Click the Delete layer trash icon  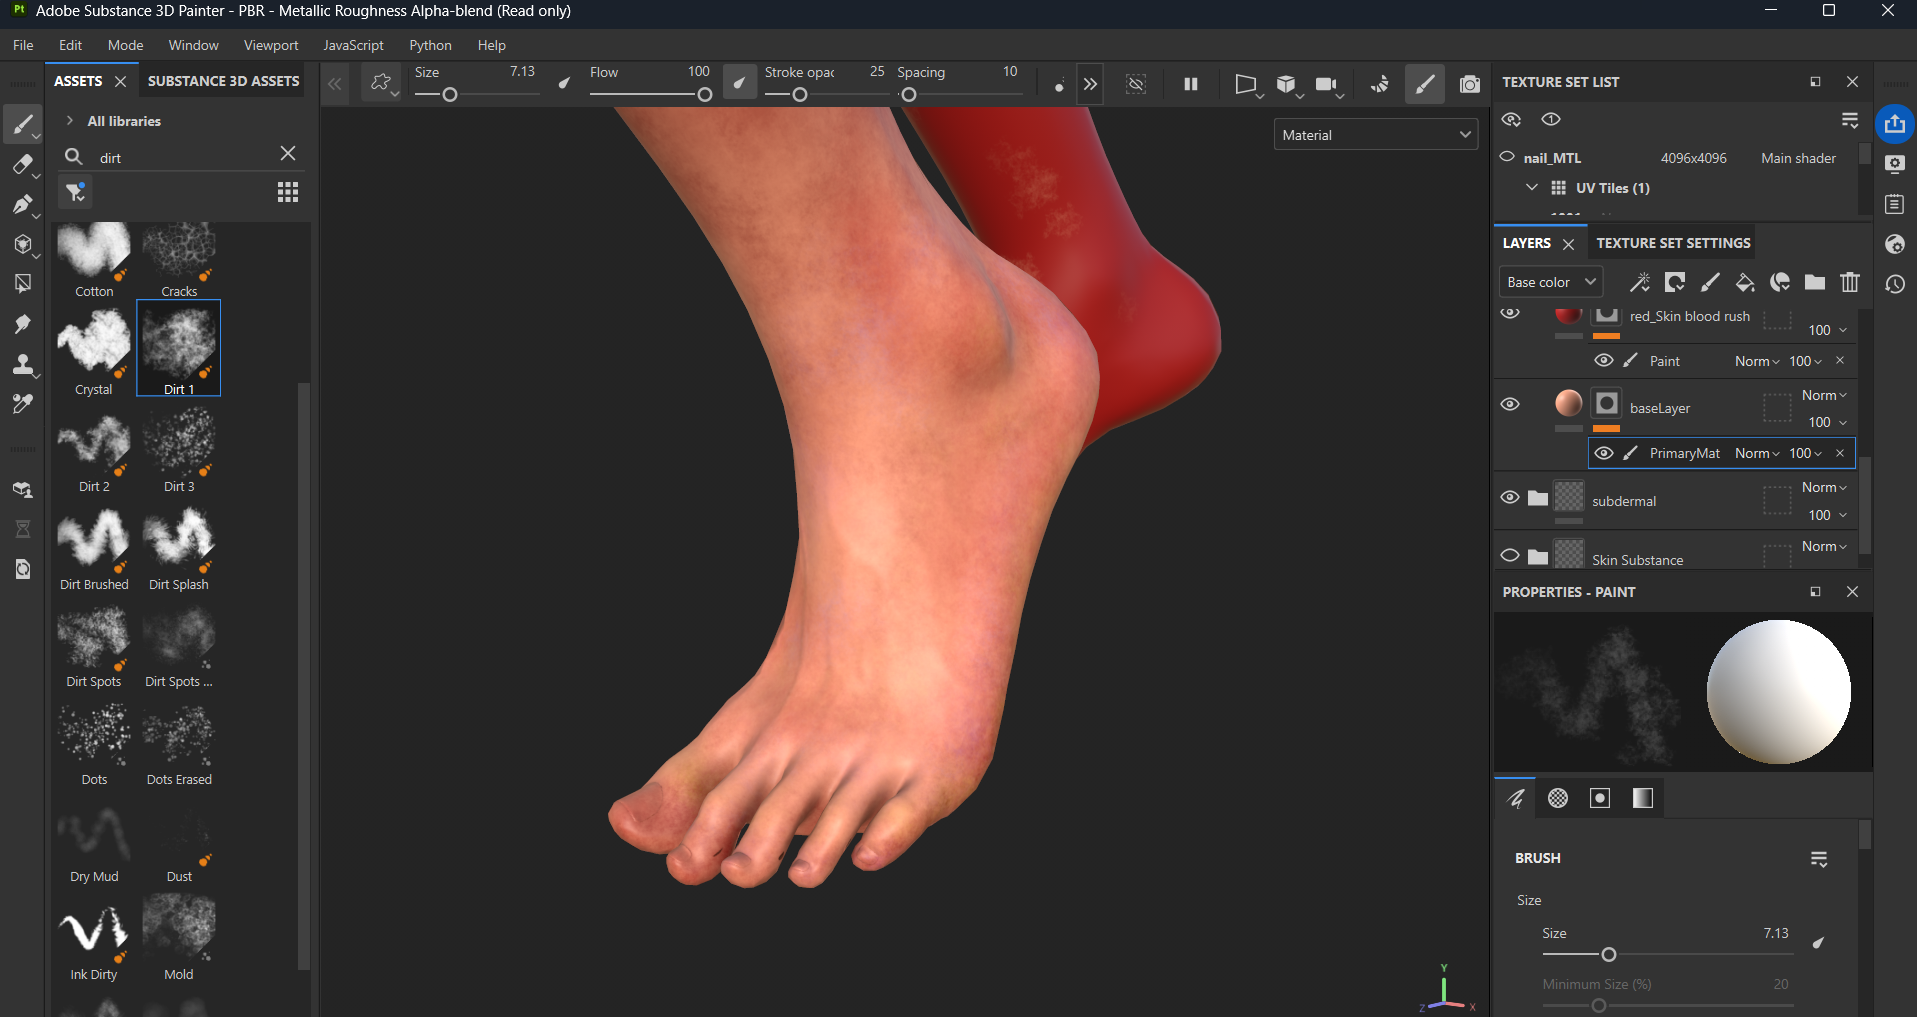tap(1850, 283)
